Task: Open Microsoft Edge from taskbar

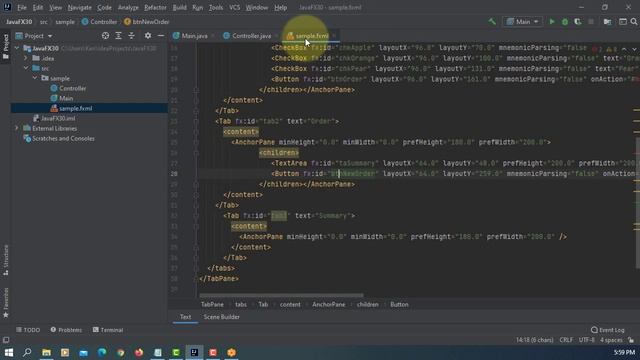Action: (102, 352)
